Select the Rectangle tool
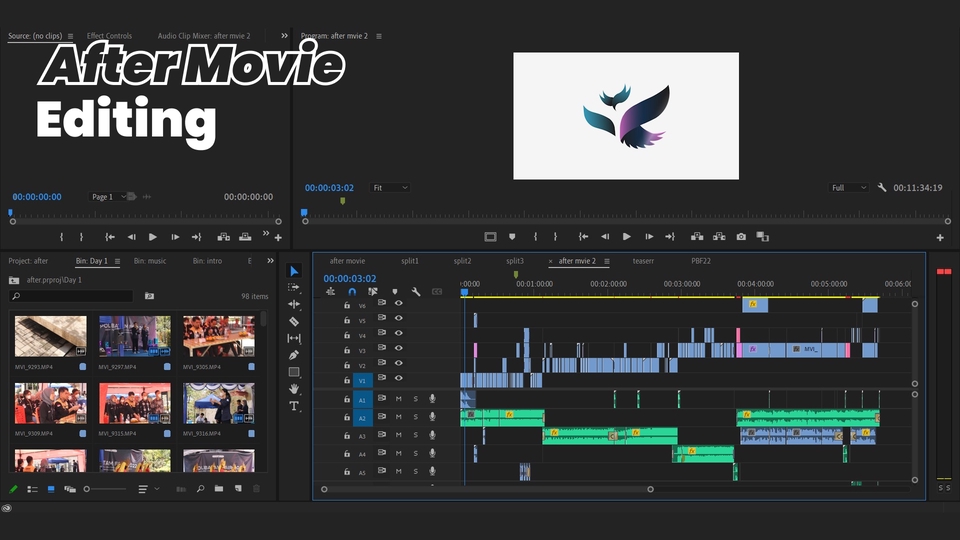The width and height of the screenshot is (960, 540). [294, 372]
